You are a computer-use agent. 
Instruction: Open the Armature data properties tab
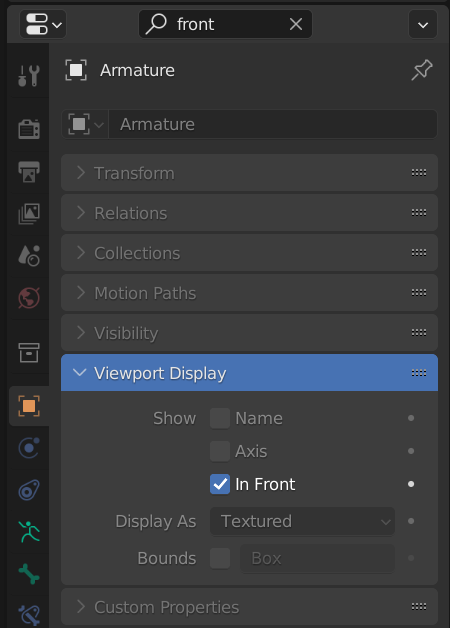[x=29, y=531]
